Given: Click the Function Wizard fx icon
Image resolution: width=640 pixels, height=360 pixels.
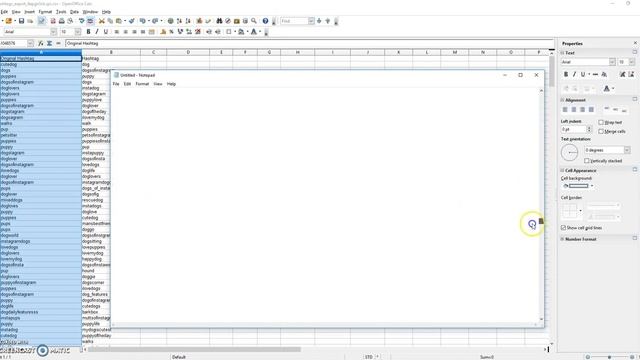Looking at the screenshot, I should [40, 43].
